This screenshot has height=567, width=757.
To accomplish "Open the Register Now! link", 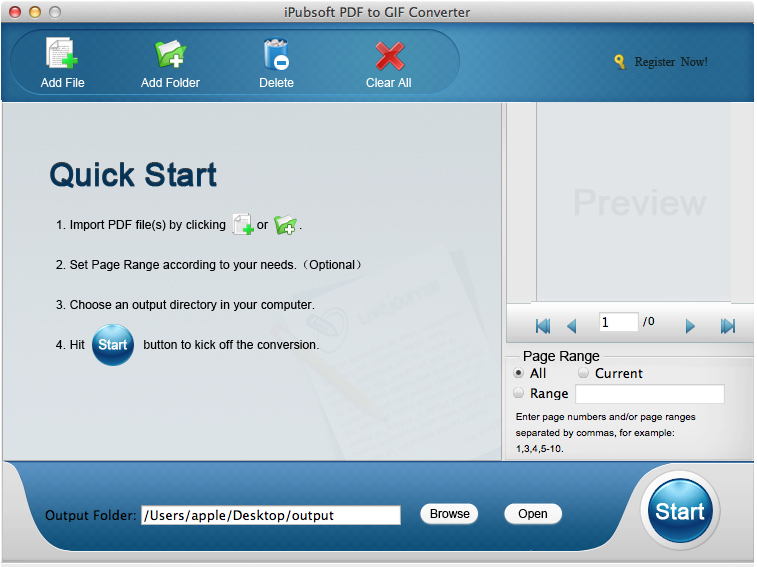I will coord(670,62).
